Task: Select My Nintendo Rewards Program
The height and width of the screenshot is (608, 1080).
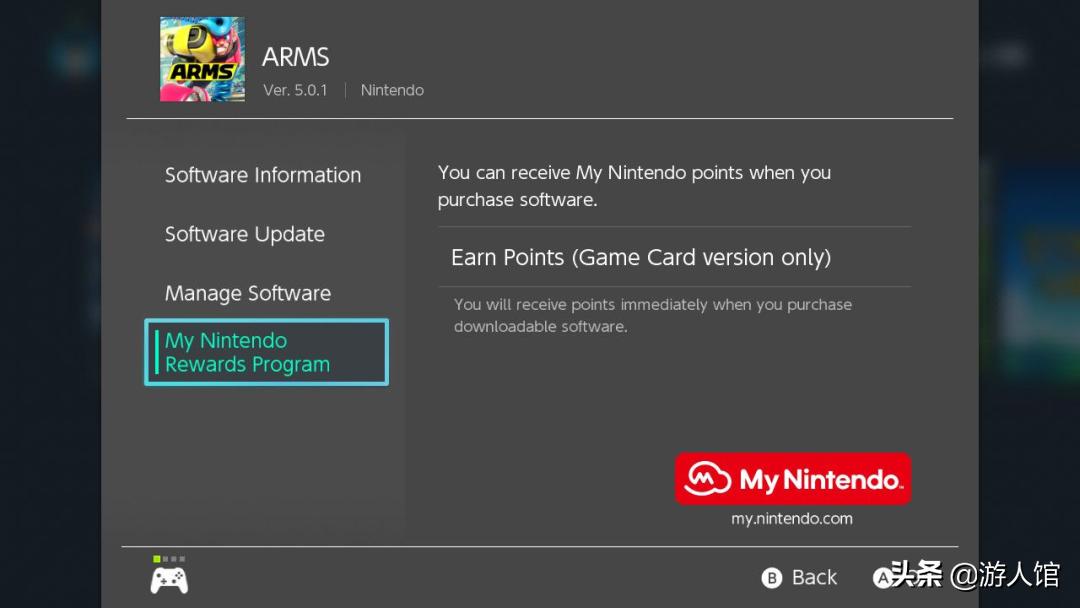Action: (266, 352)
